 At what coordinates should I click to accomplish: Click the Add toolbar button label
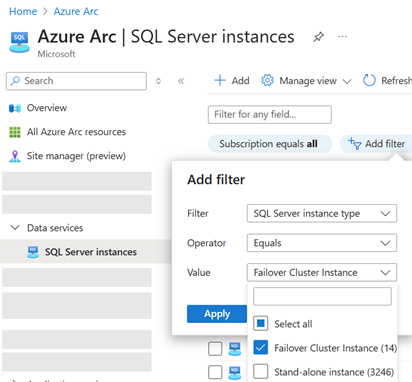[240, 81]
